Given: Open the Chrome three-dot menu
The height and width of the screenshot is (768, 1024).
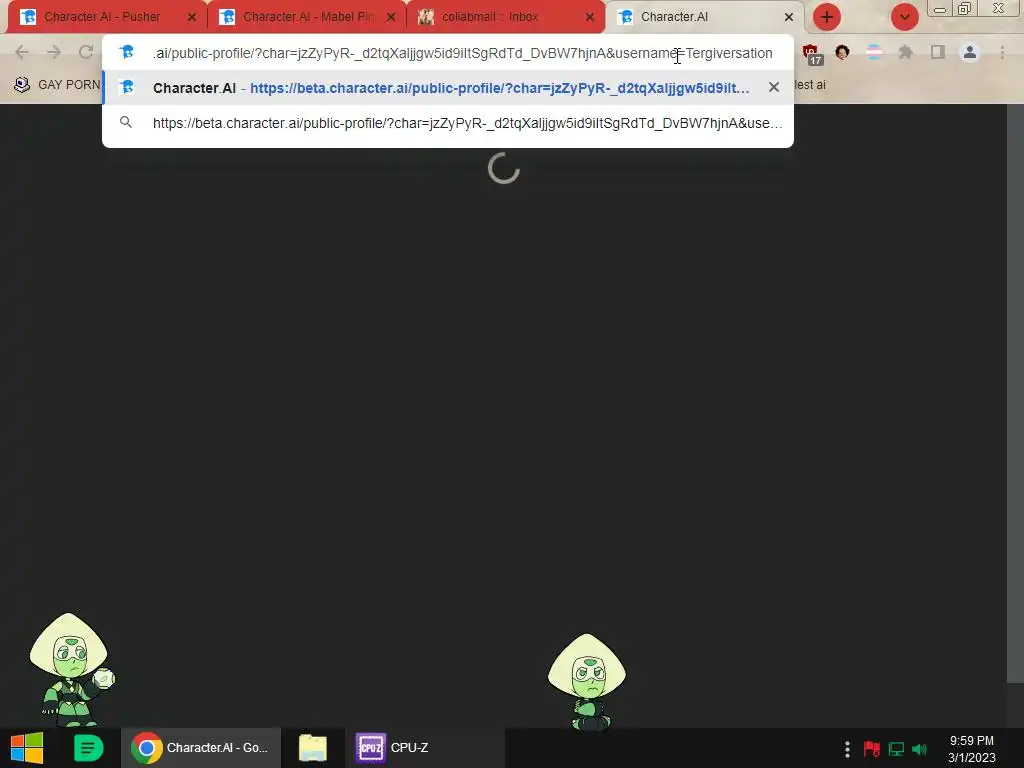Looking at the screenshot, I should click(x=1002, y=52).
